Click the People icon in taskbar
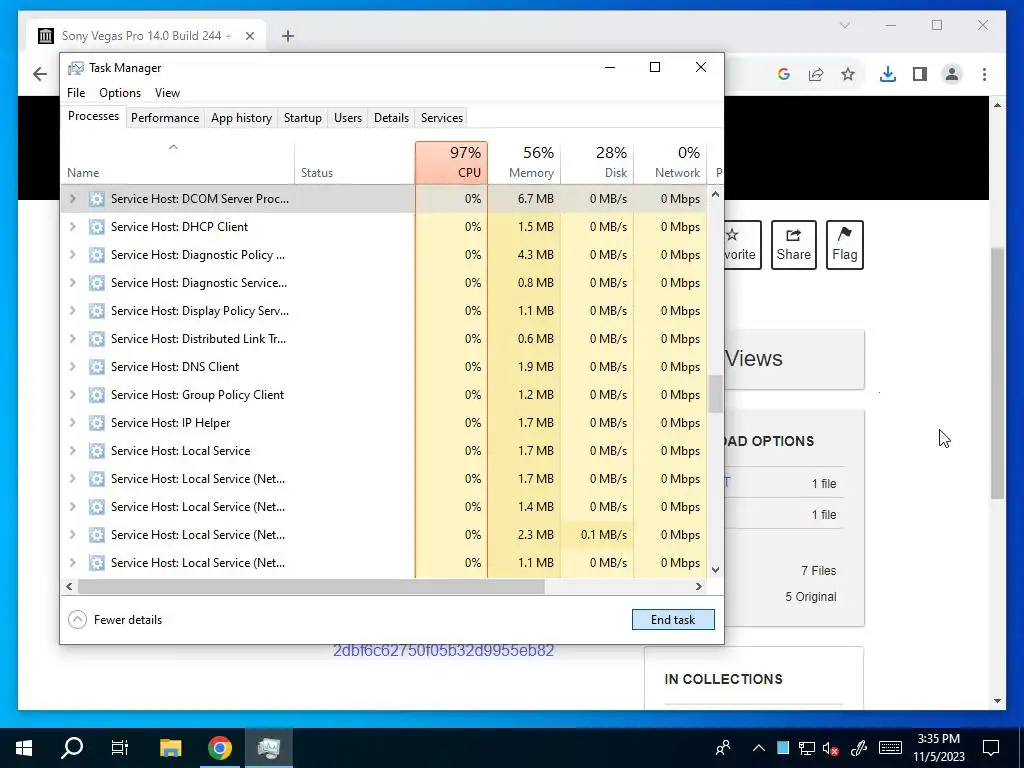Screen dimensions: 1024x768 [x=723, y=747]
